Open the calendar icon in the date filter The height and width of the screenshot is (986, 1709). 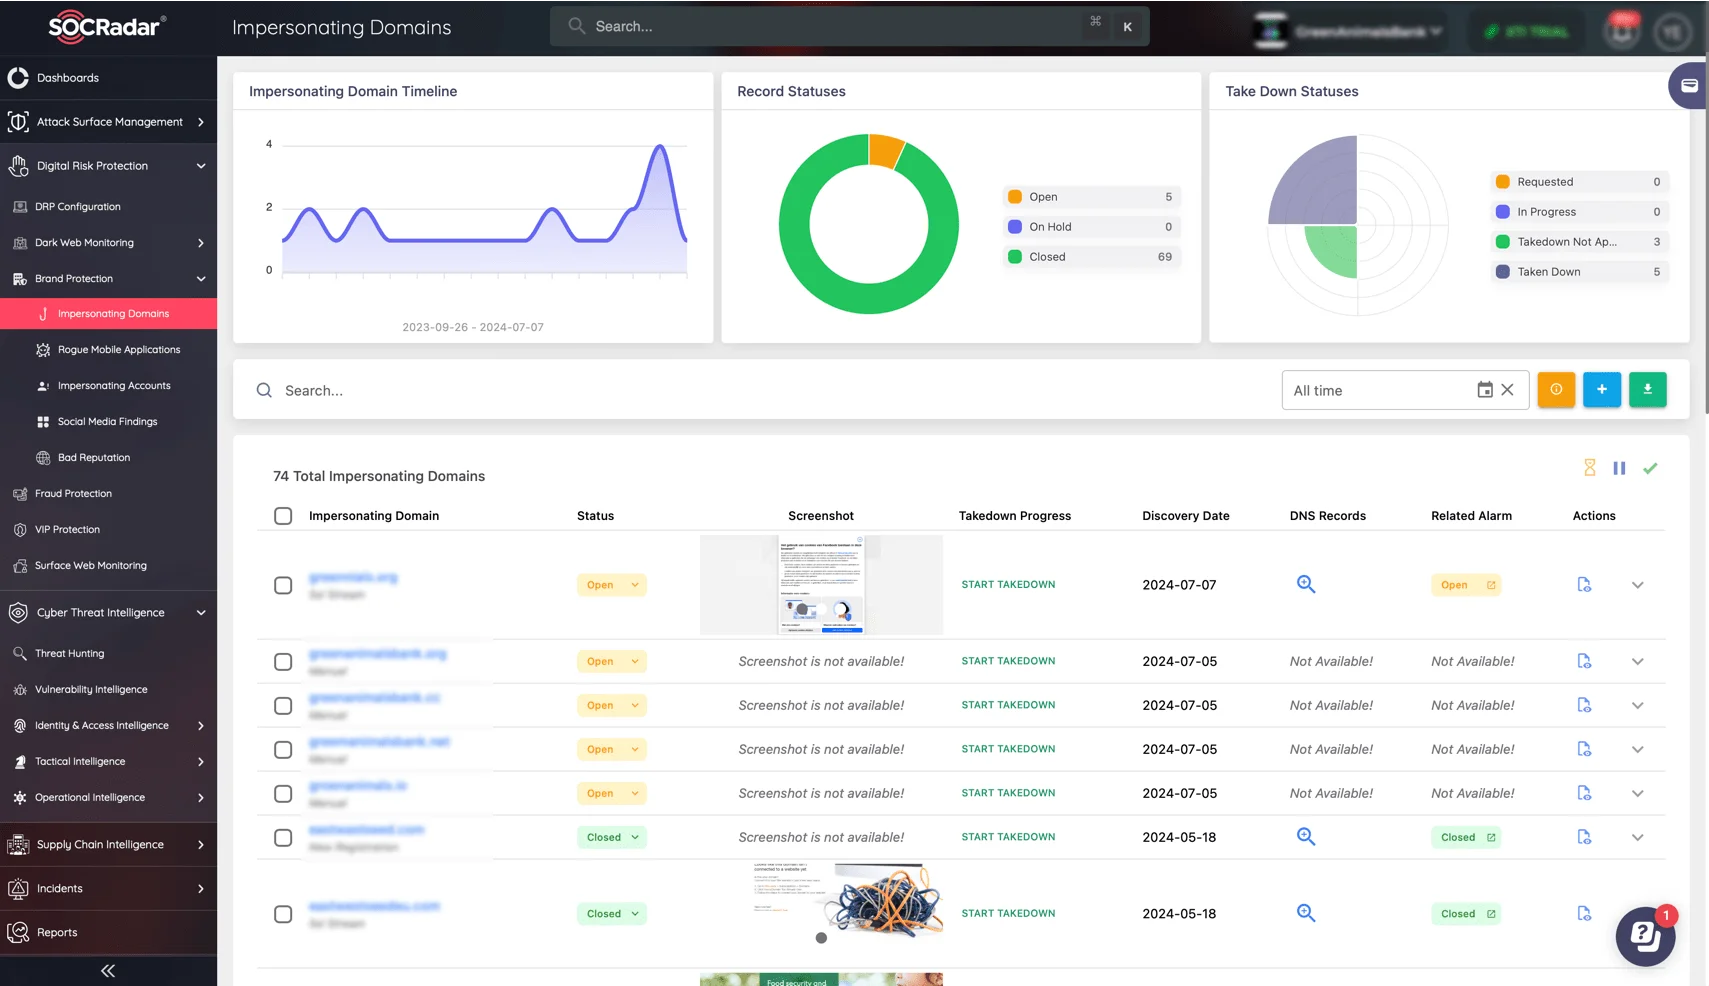pos(1485,390)
